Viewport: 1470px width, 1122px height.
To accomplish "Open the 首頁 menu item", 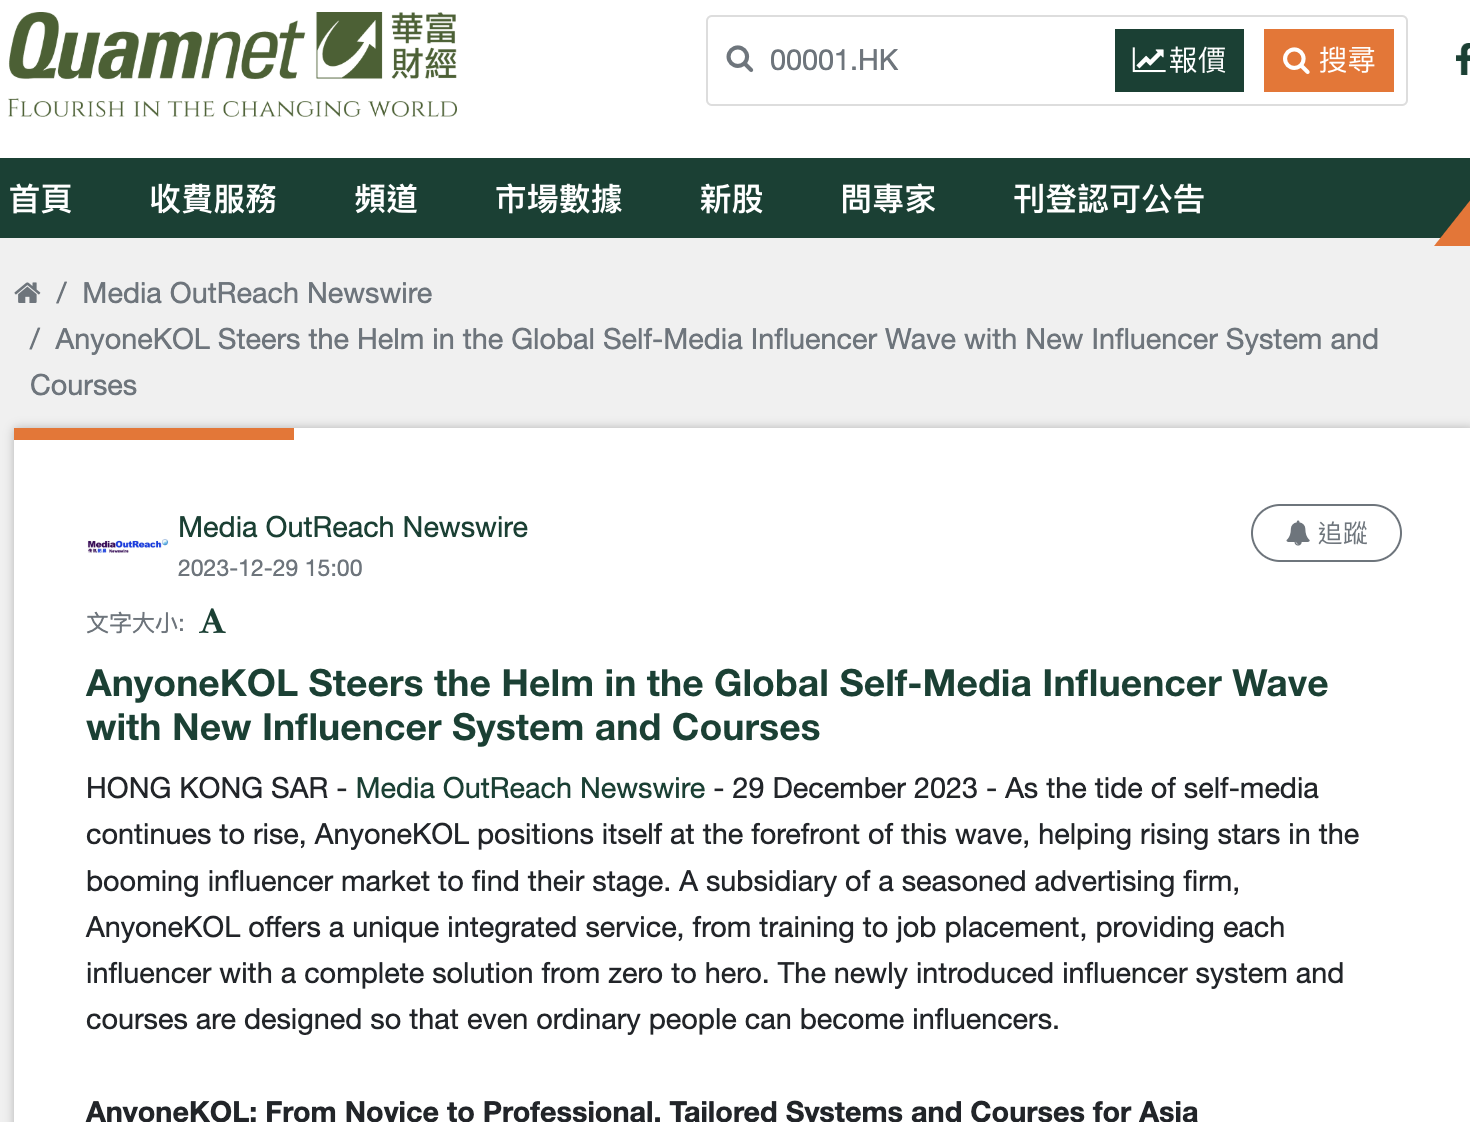I will pyautogui.click(x=41, y=199).
